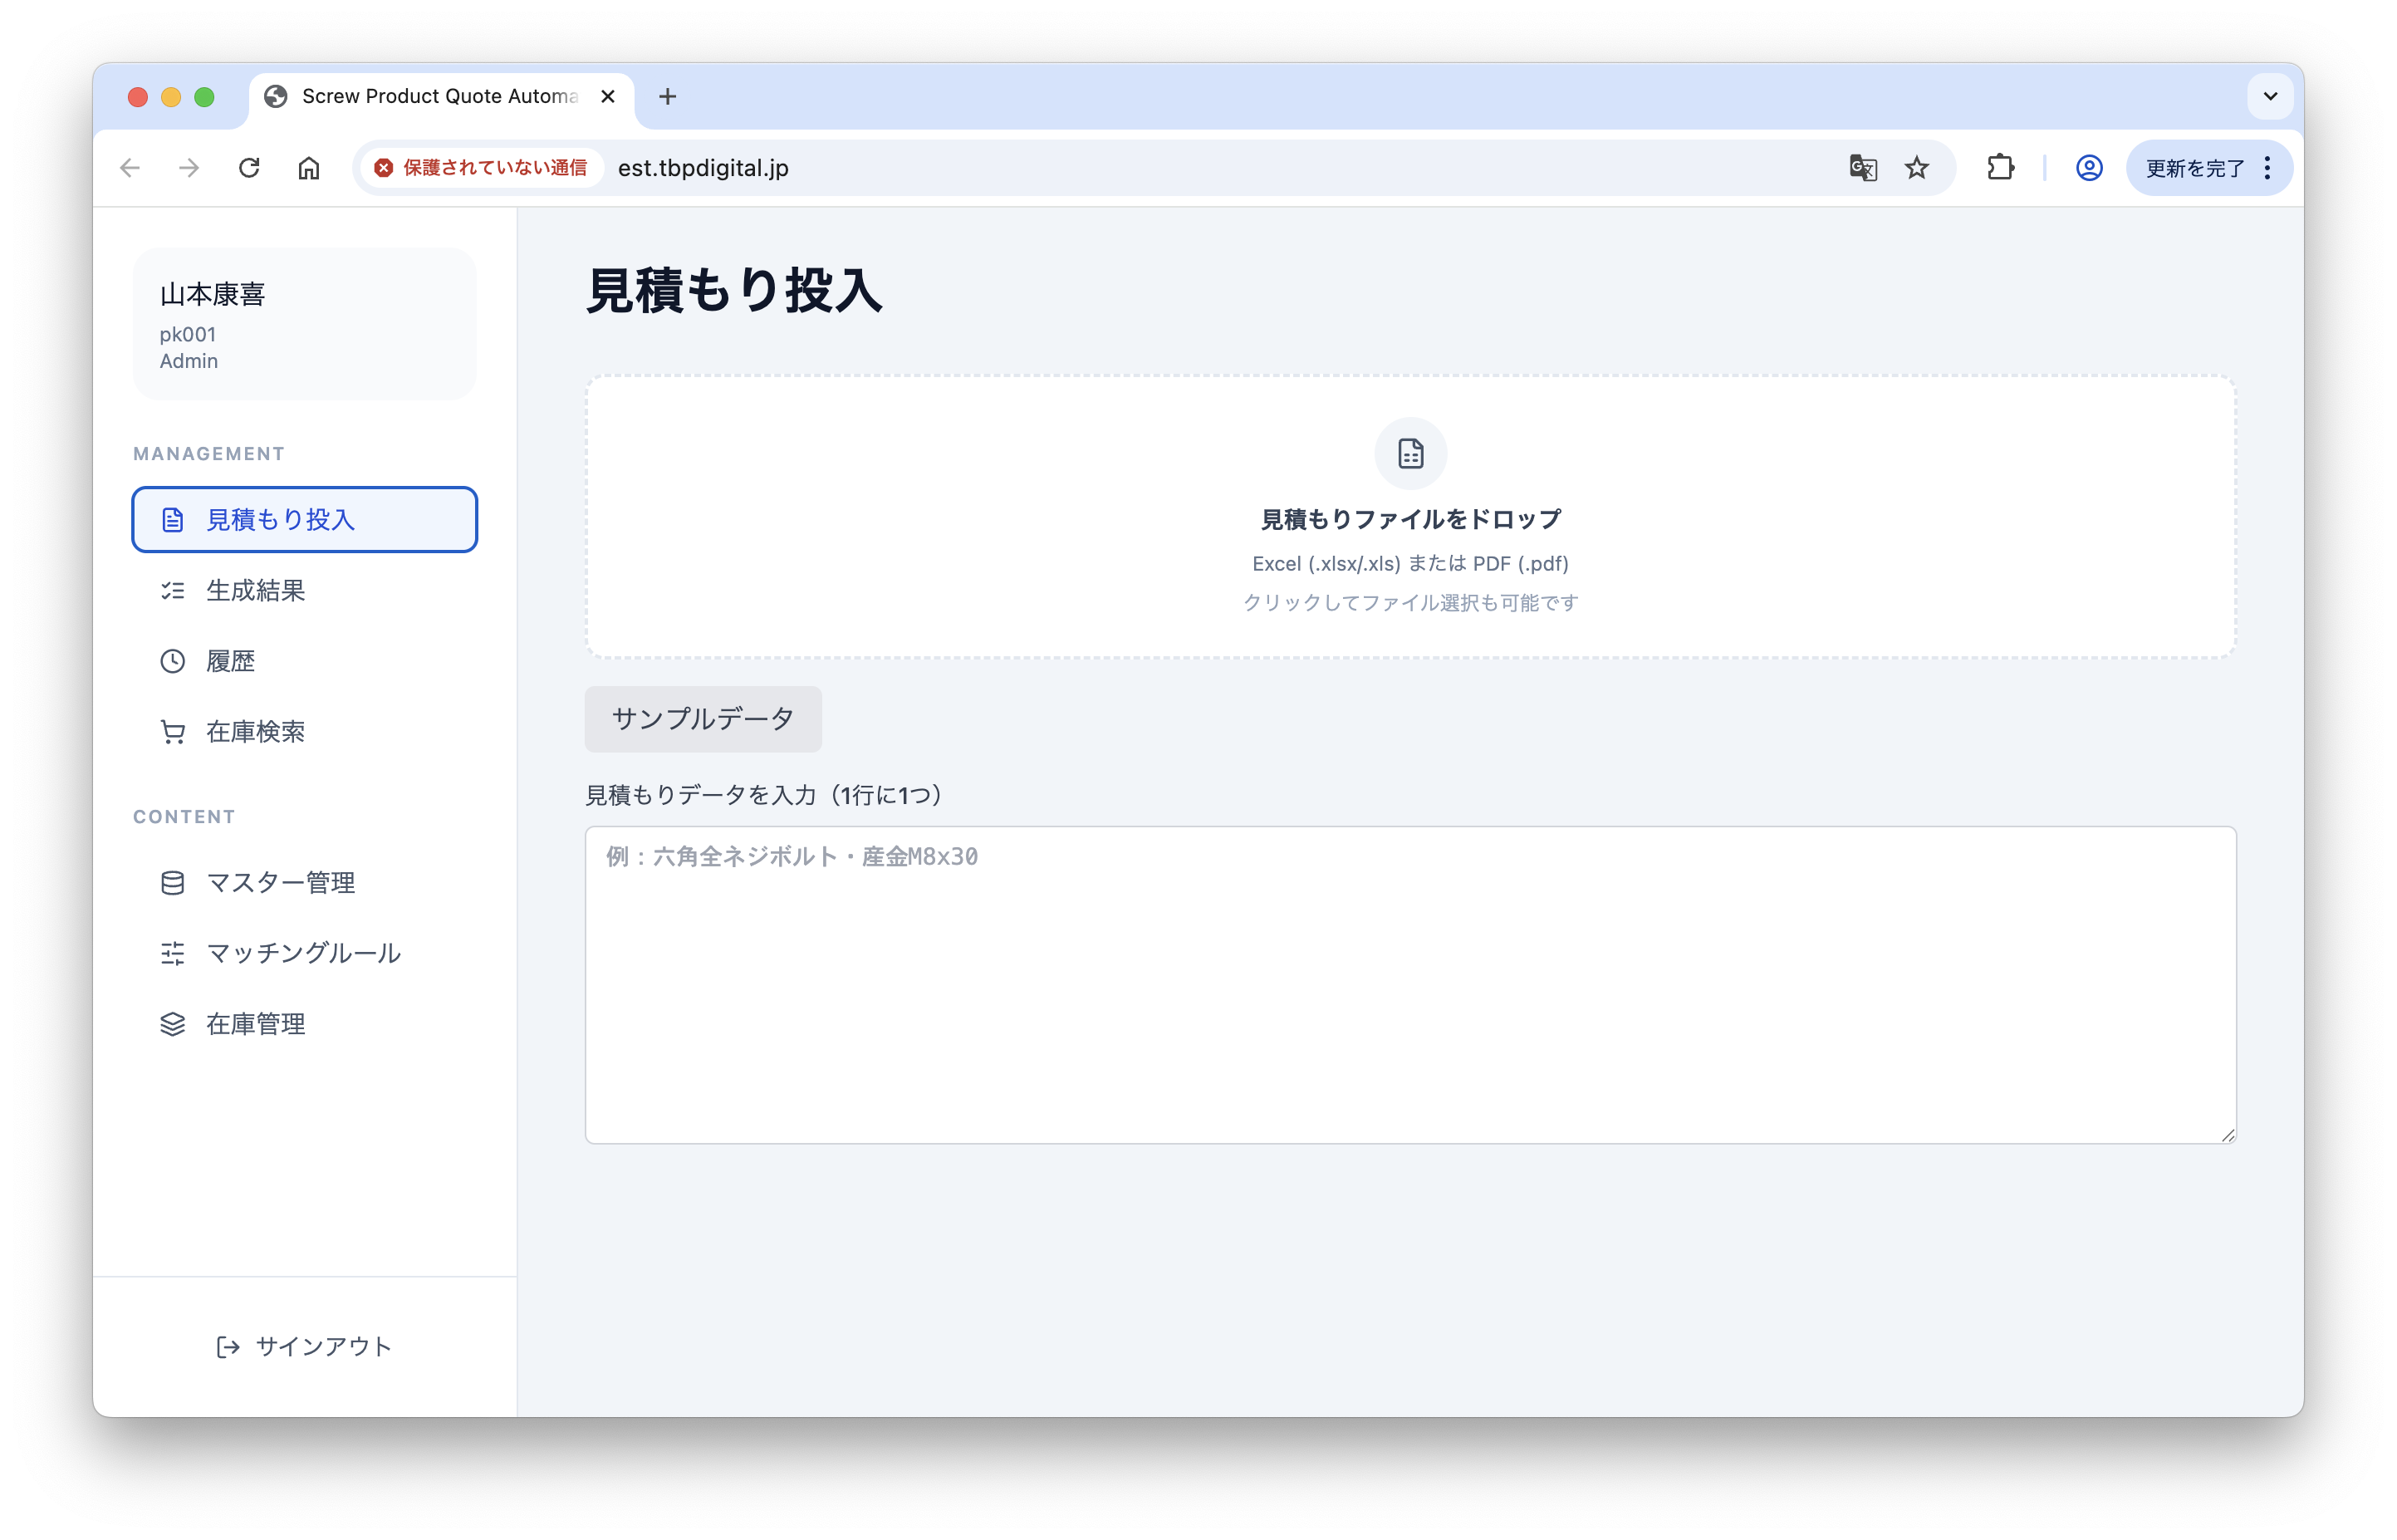Click the 更新を完了 update button
The width and height of the screenshot is (2397, 1540).
[x=2194, y=168]
